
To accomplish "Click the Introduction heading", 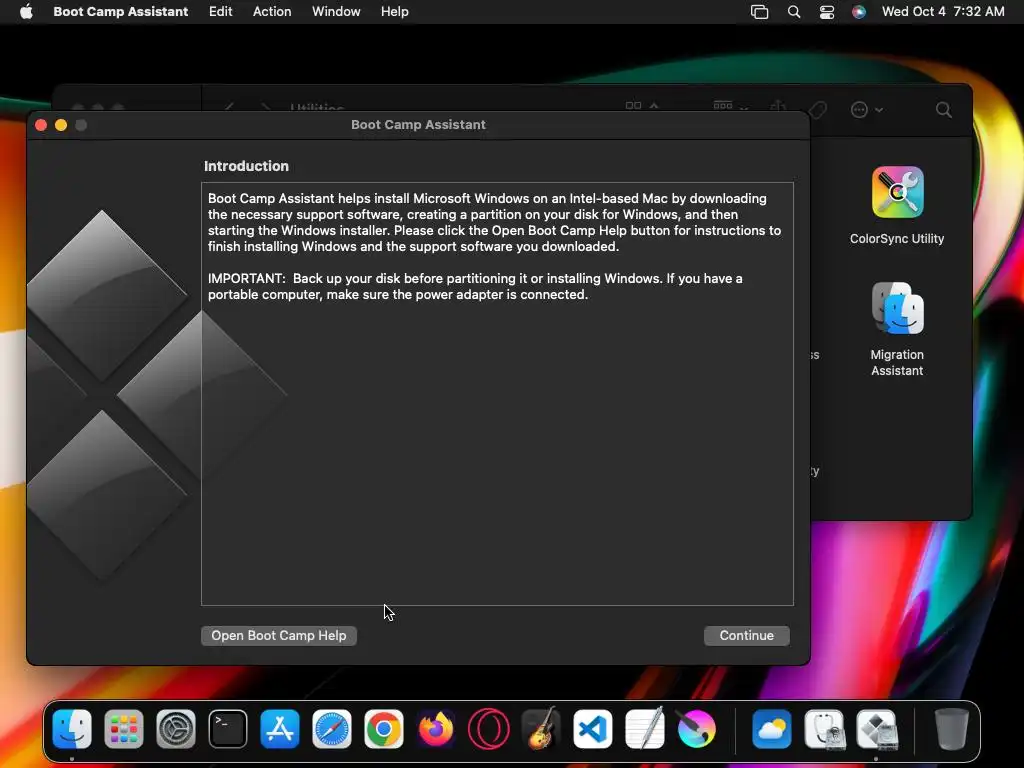I will [x=246, y=166].
